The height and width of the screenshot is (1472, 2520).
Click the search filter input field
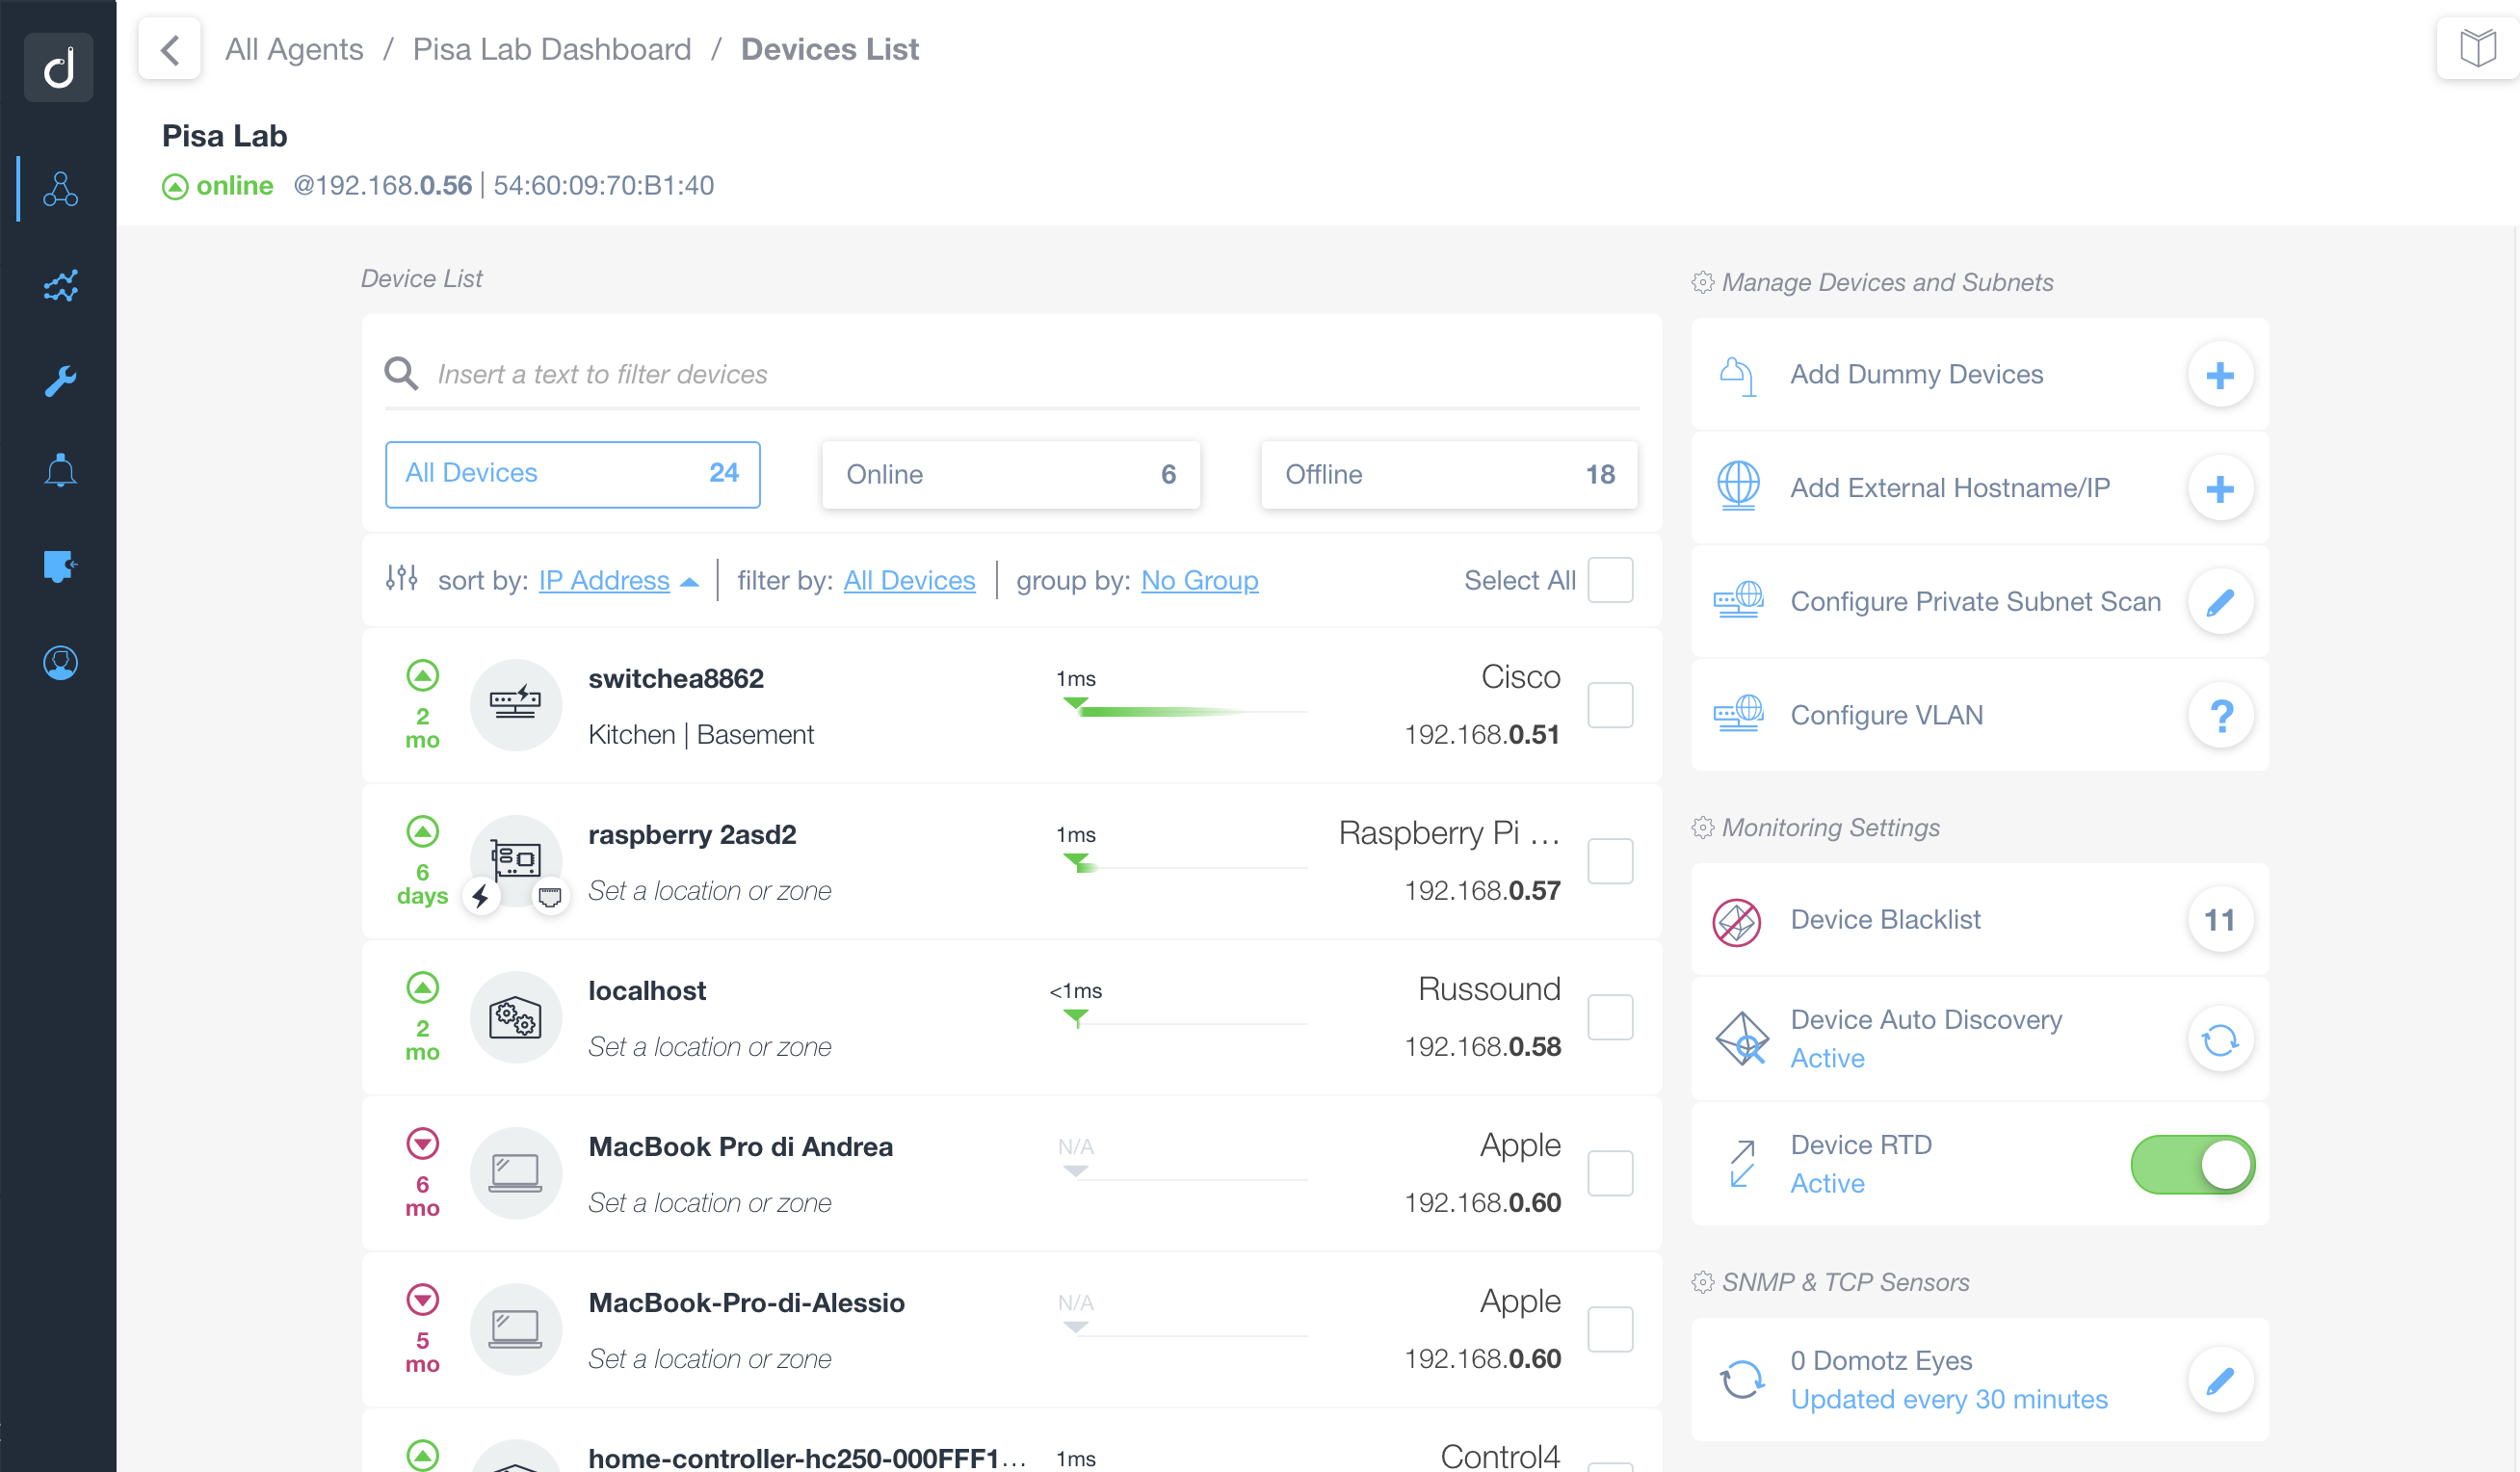coord(1014,373)
